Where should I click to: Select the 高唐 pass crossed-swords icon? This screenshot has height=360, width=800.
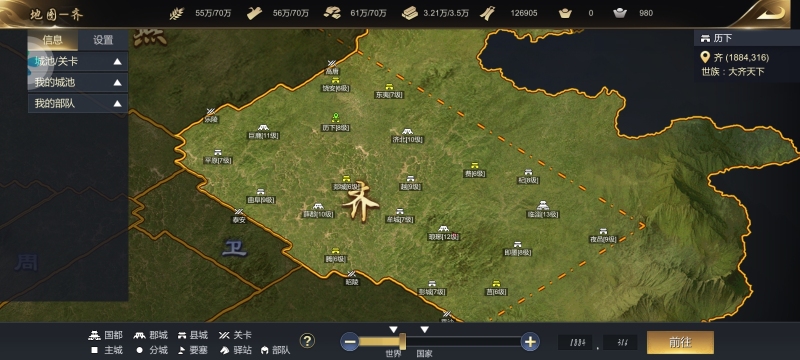(x=332, y=64)
